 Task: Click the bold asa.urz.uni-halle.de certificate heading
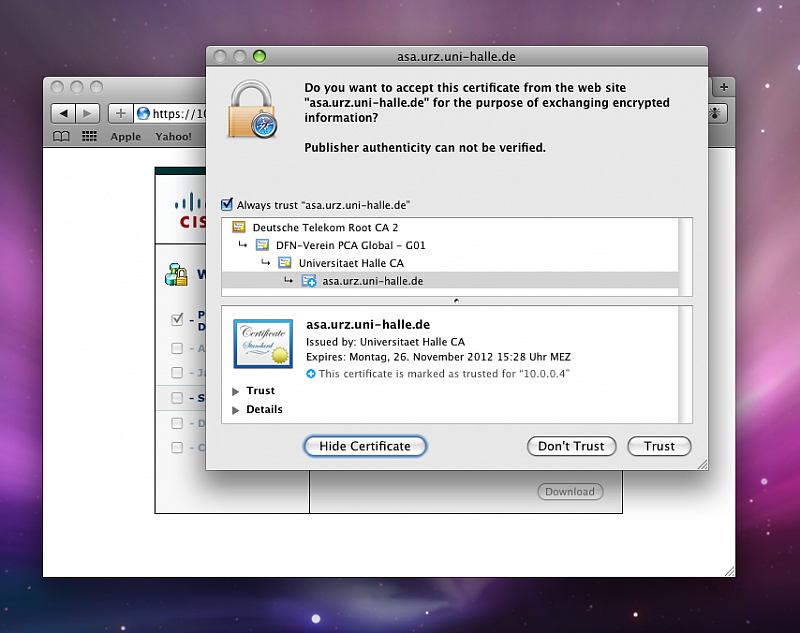pos(368,324)
